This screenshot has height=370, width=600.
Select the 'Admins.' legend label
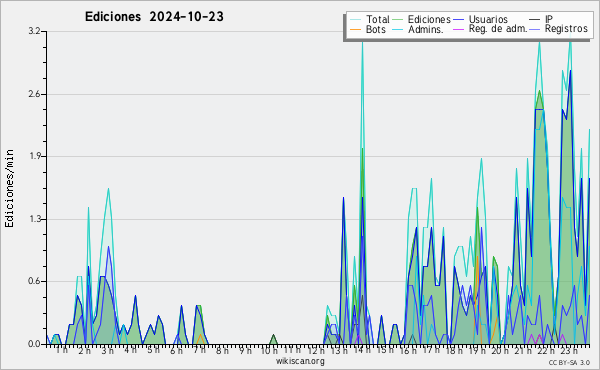point(426,29)
